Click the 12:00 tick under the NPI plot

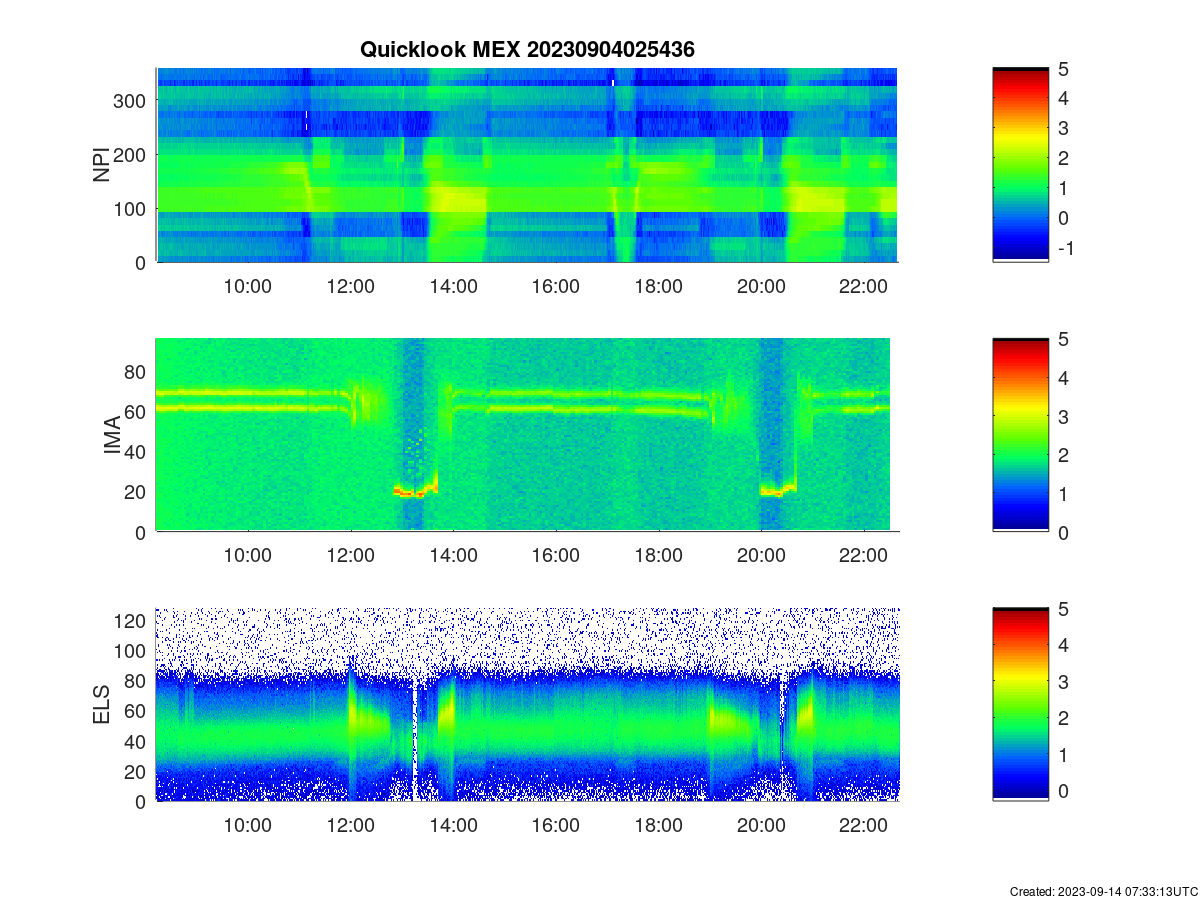(x=351, y=286)
